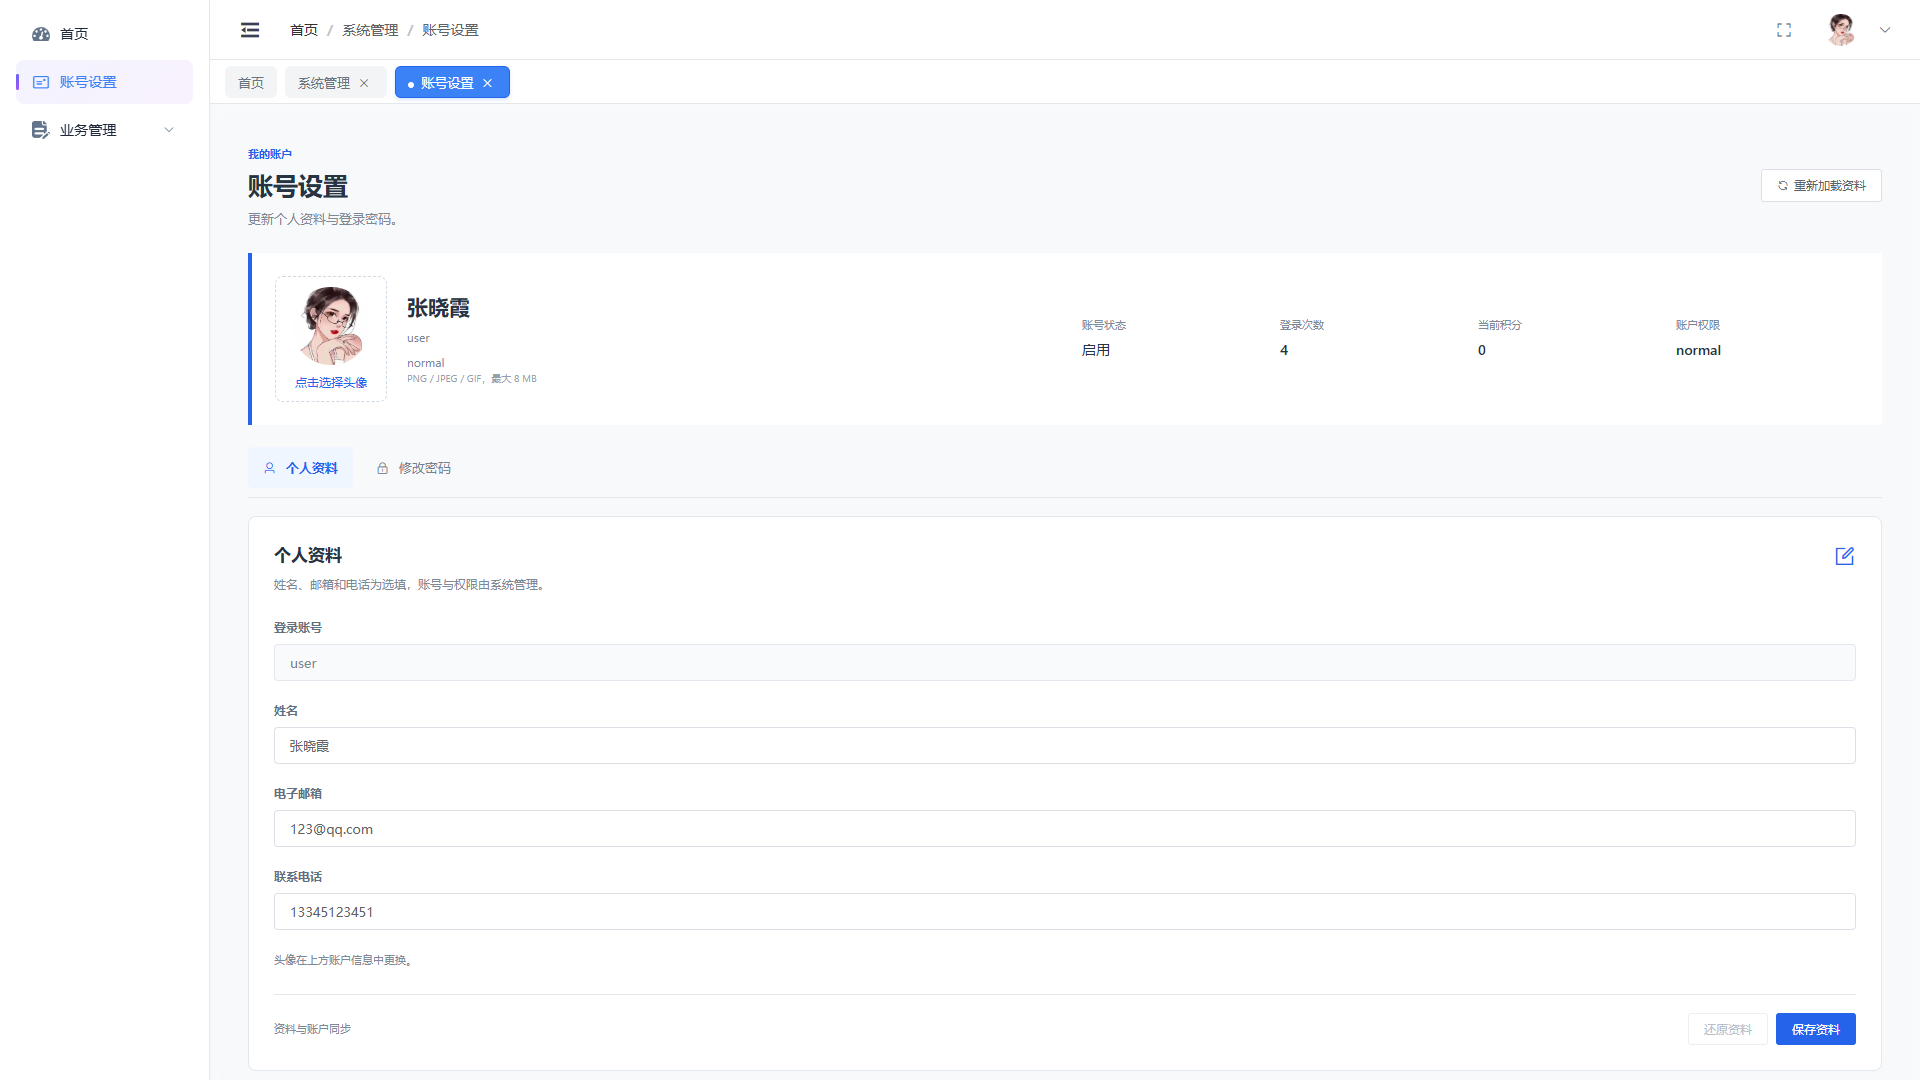1920x1080 pixels.
Task: Click the 还原资料 button
Action: click(1728, 1029)
